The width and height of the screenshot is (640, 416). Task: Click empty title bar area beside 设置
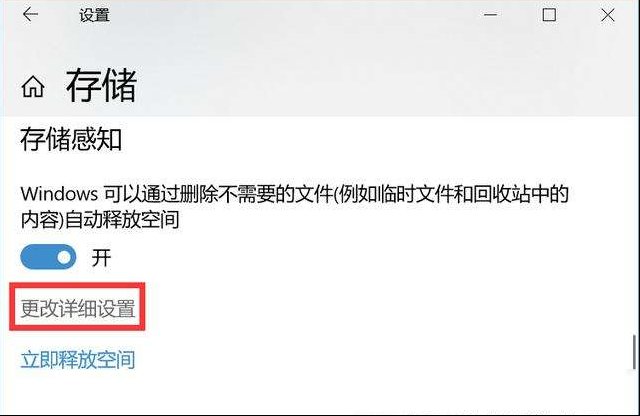point(294,16)
